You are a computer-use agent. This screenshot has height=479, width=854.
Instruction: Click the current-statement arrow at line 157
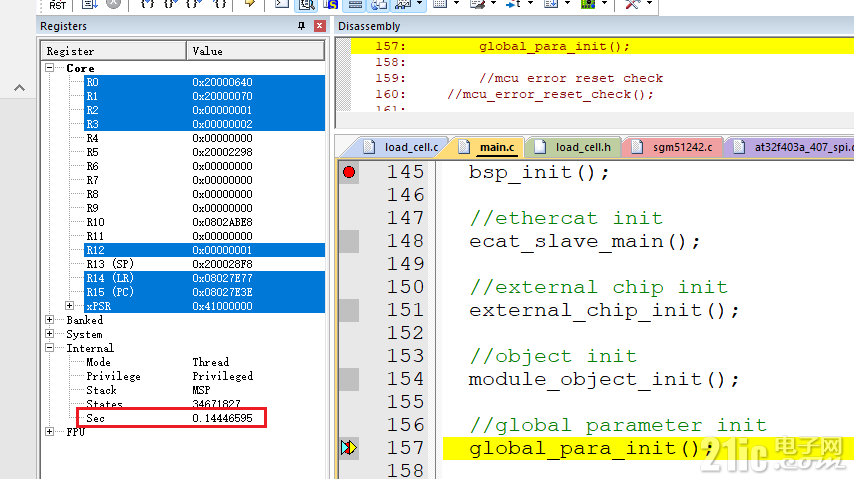pos(349,448)
